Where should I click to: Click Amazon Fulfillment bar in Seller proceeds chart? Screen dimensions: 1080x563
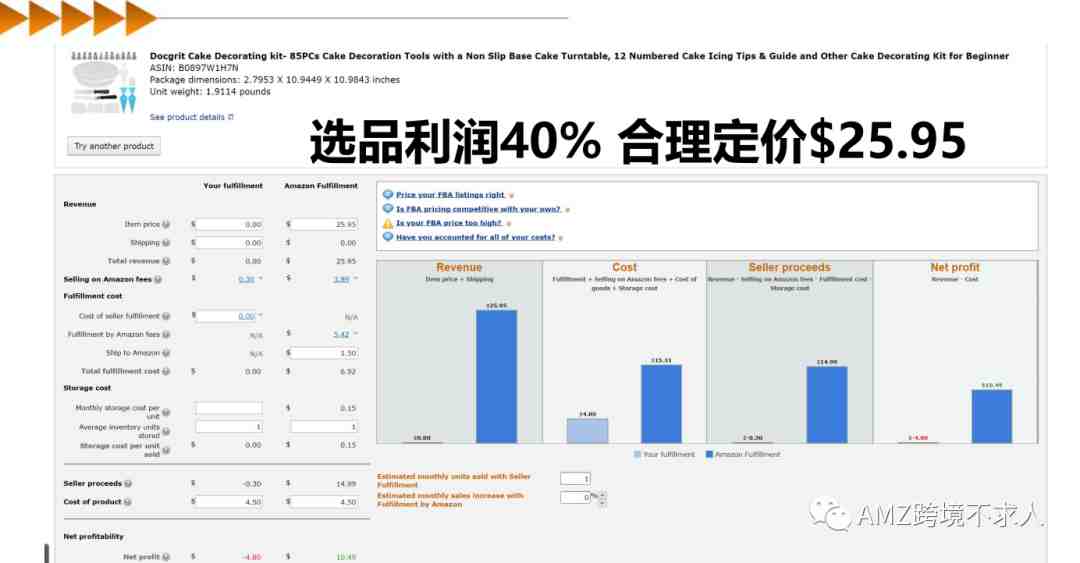click(x=827, y=405)
